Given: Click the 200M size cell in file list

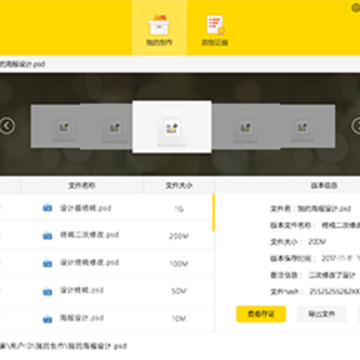Looking at the screenshot, I should (179, 236).
